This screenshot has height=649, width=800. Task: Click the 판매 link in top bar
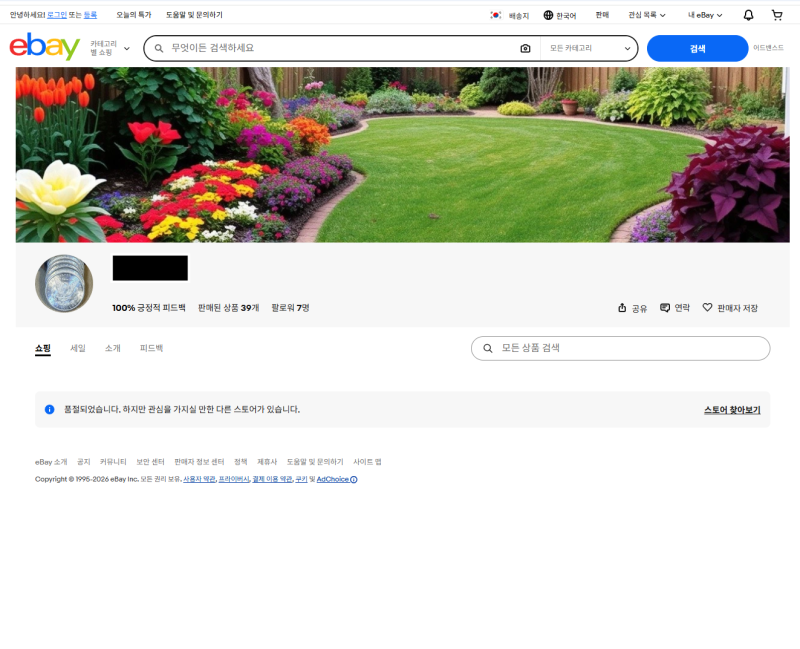pos(602,15)
